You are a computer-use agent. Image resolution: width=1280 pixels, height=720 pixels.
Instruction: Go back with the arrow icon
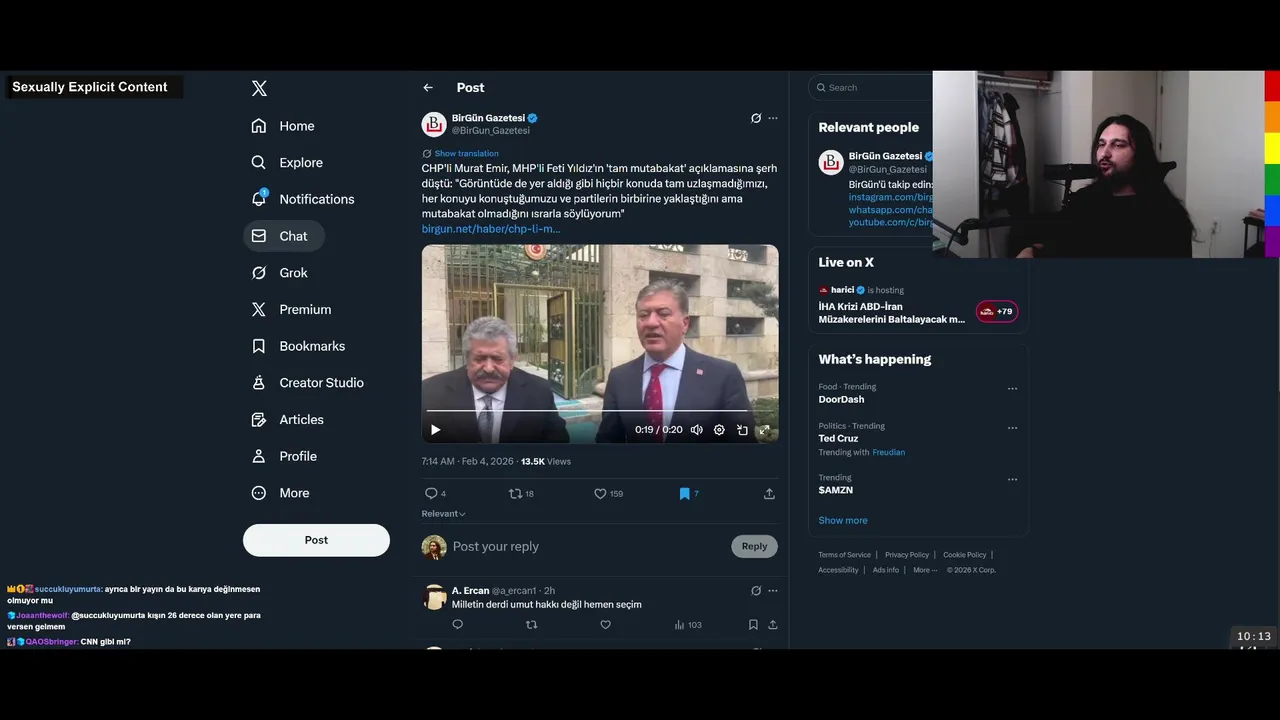(428, 88)
